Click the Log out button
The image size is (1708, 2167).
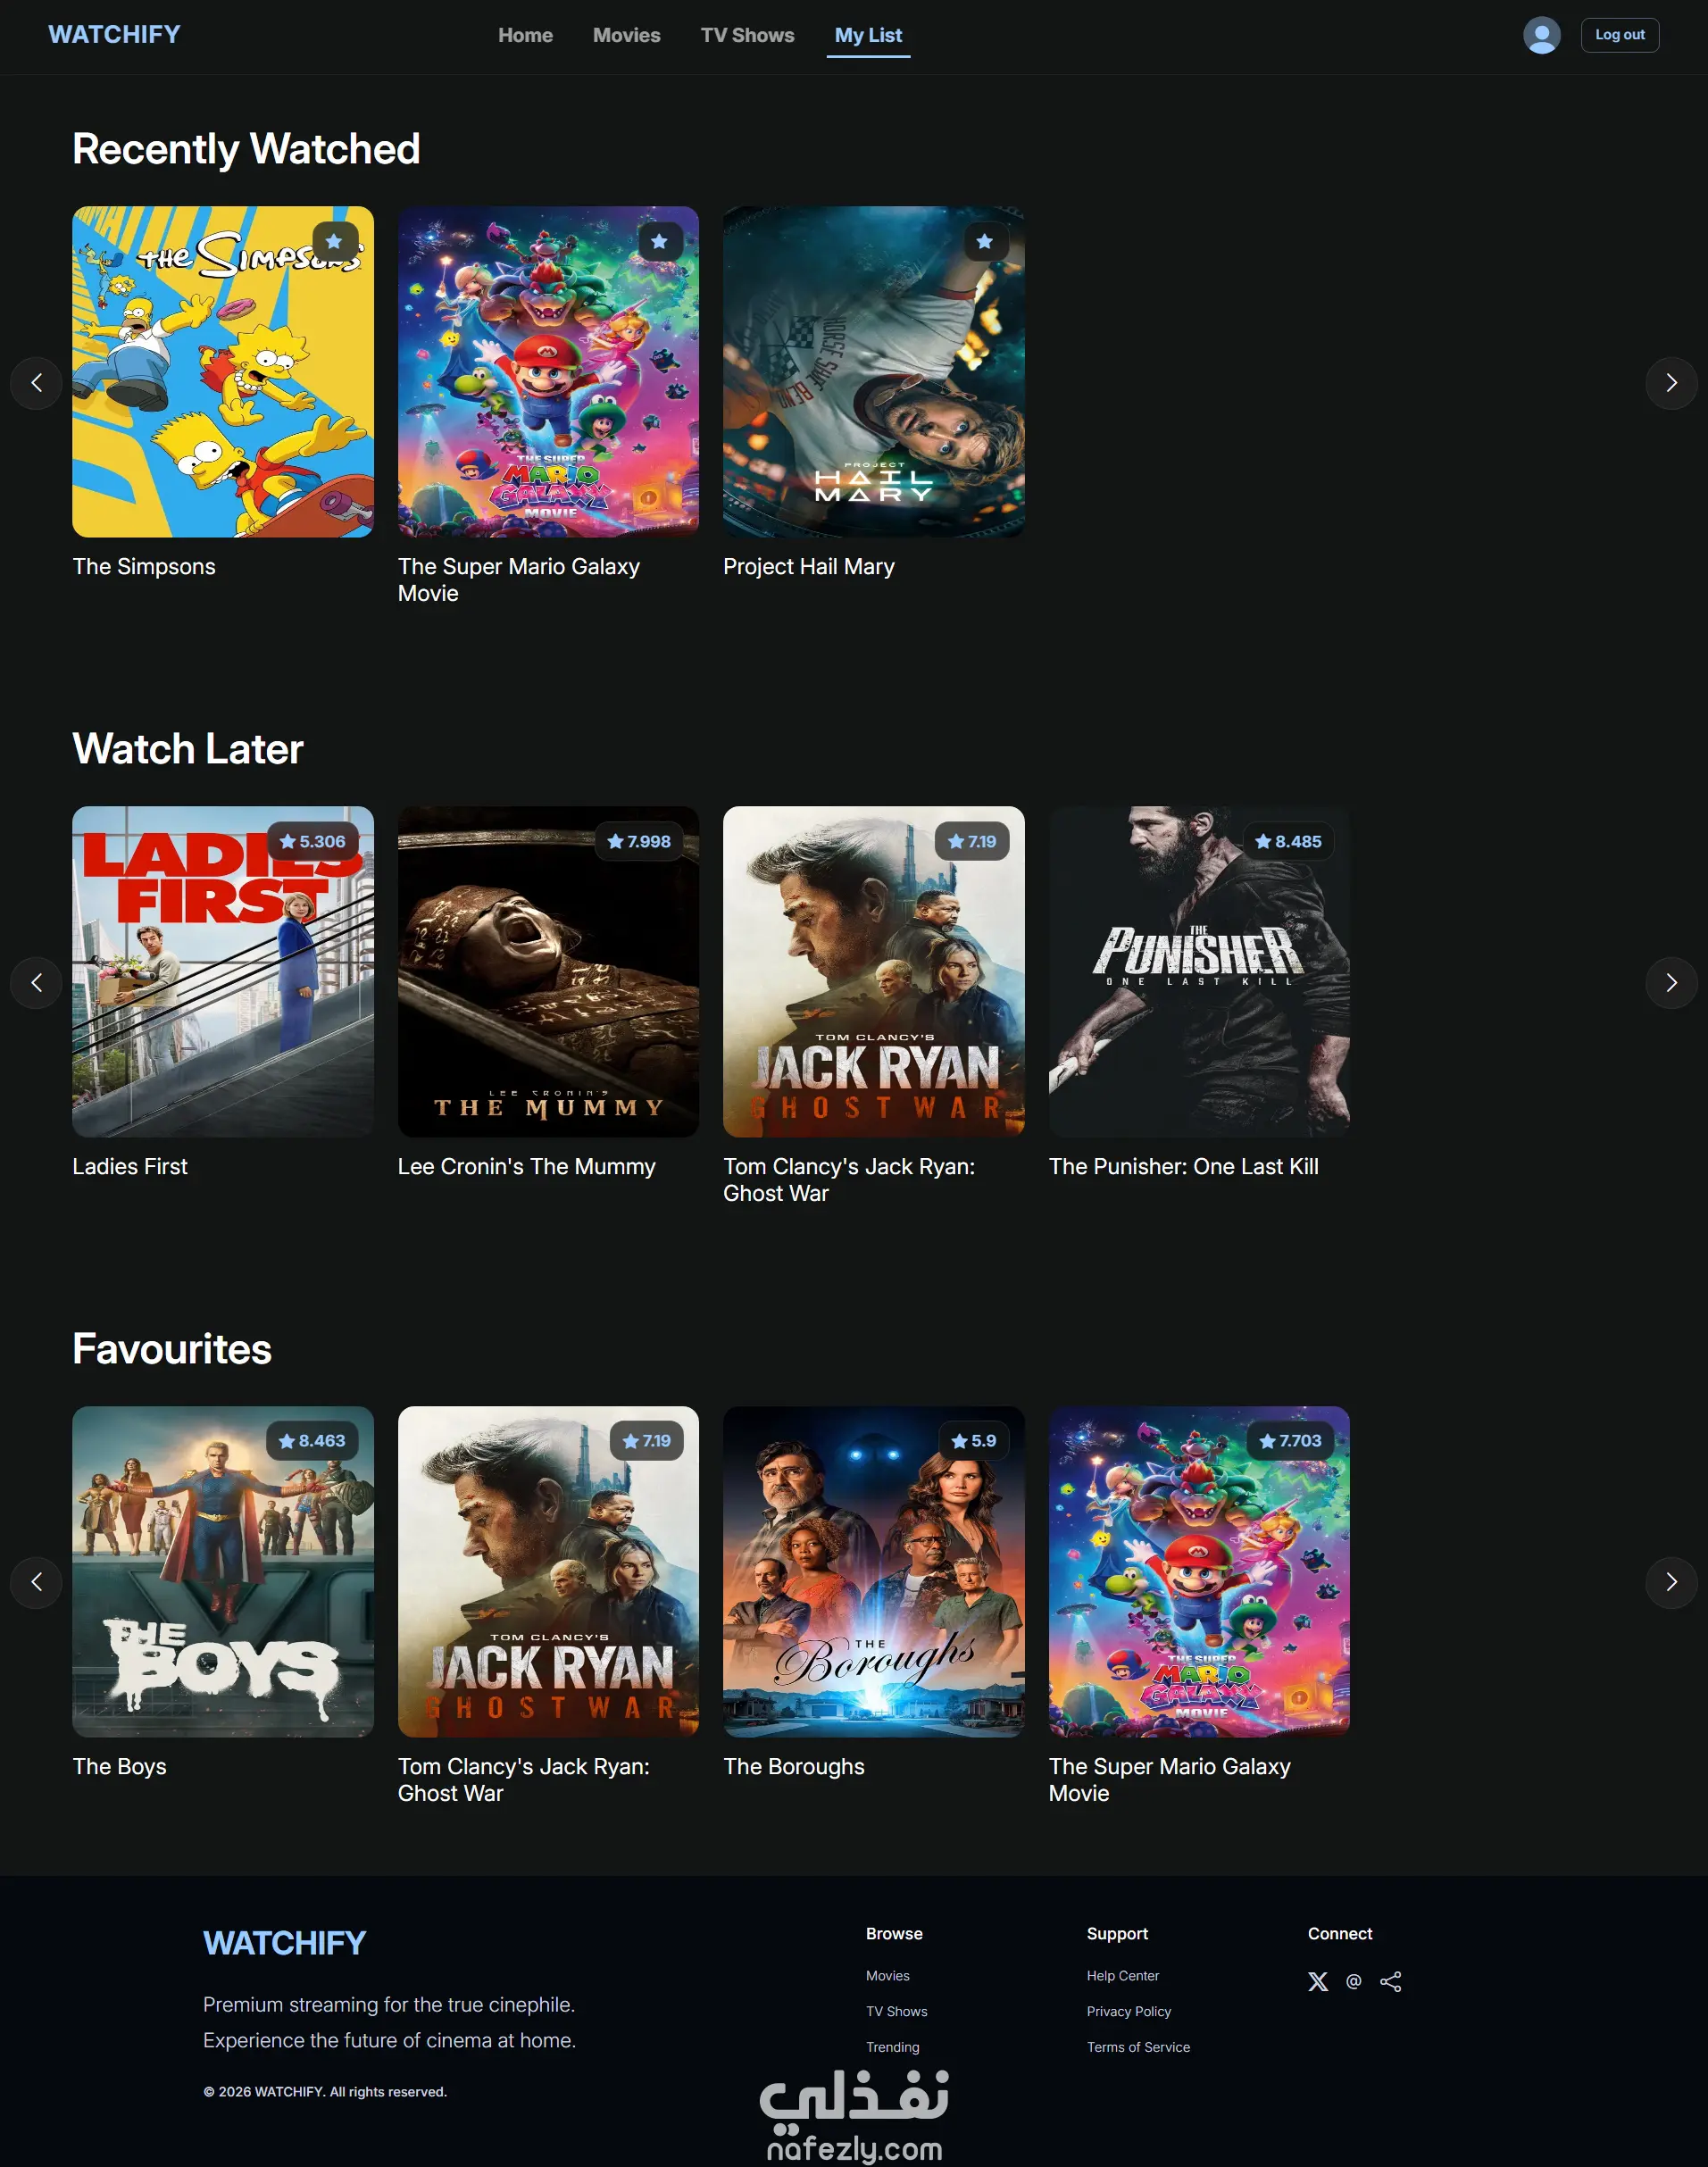(1620, 35)
